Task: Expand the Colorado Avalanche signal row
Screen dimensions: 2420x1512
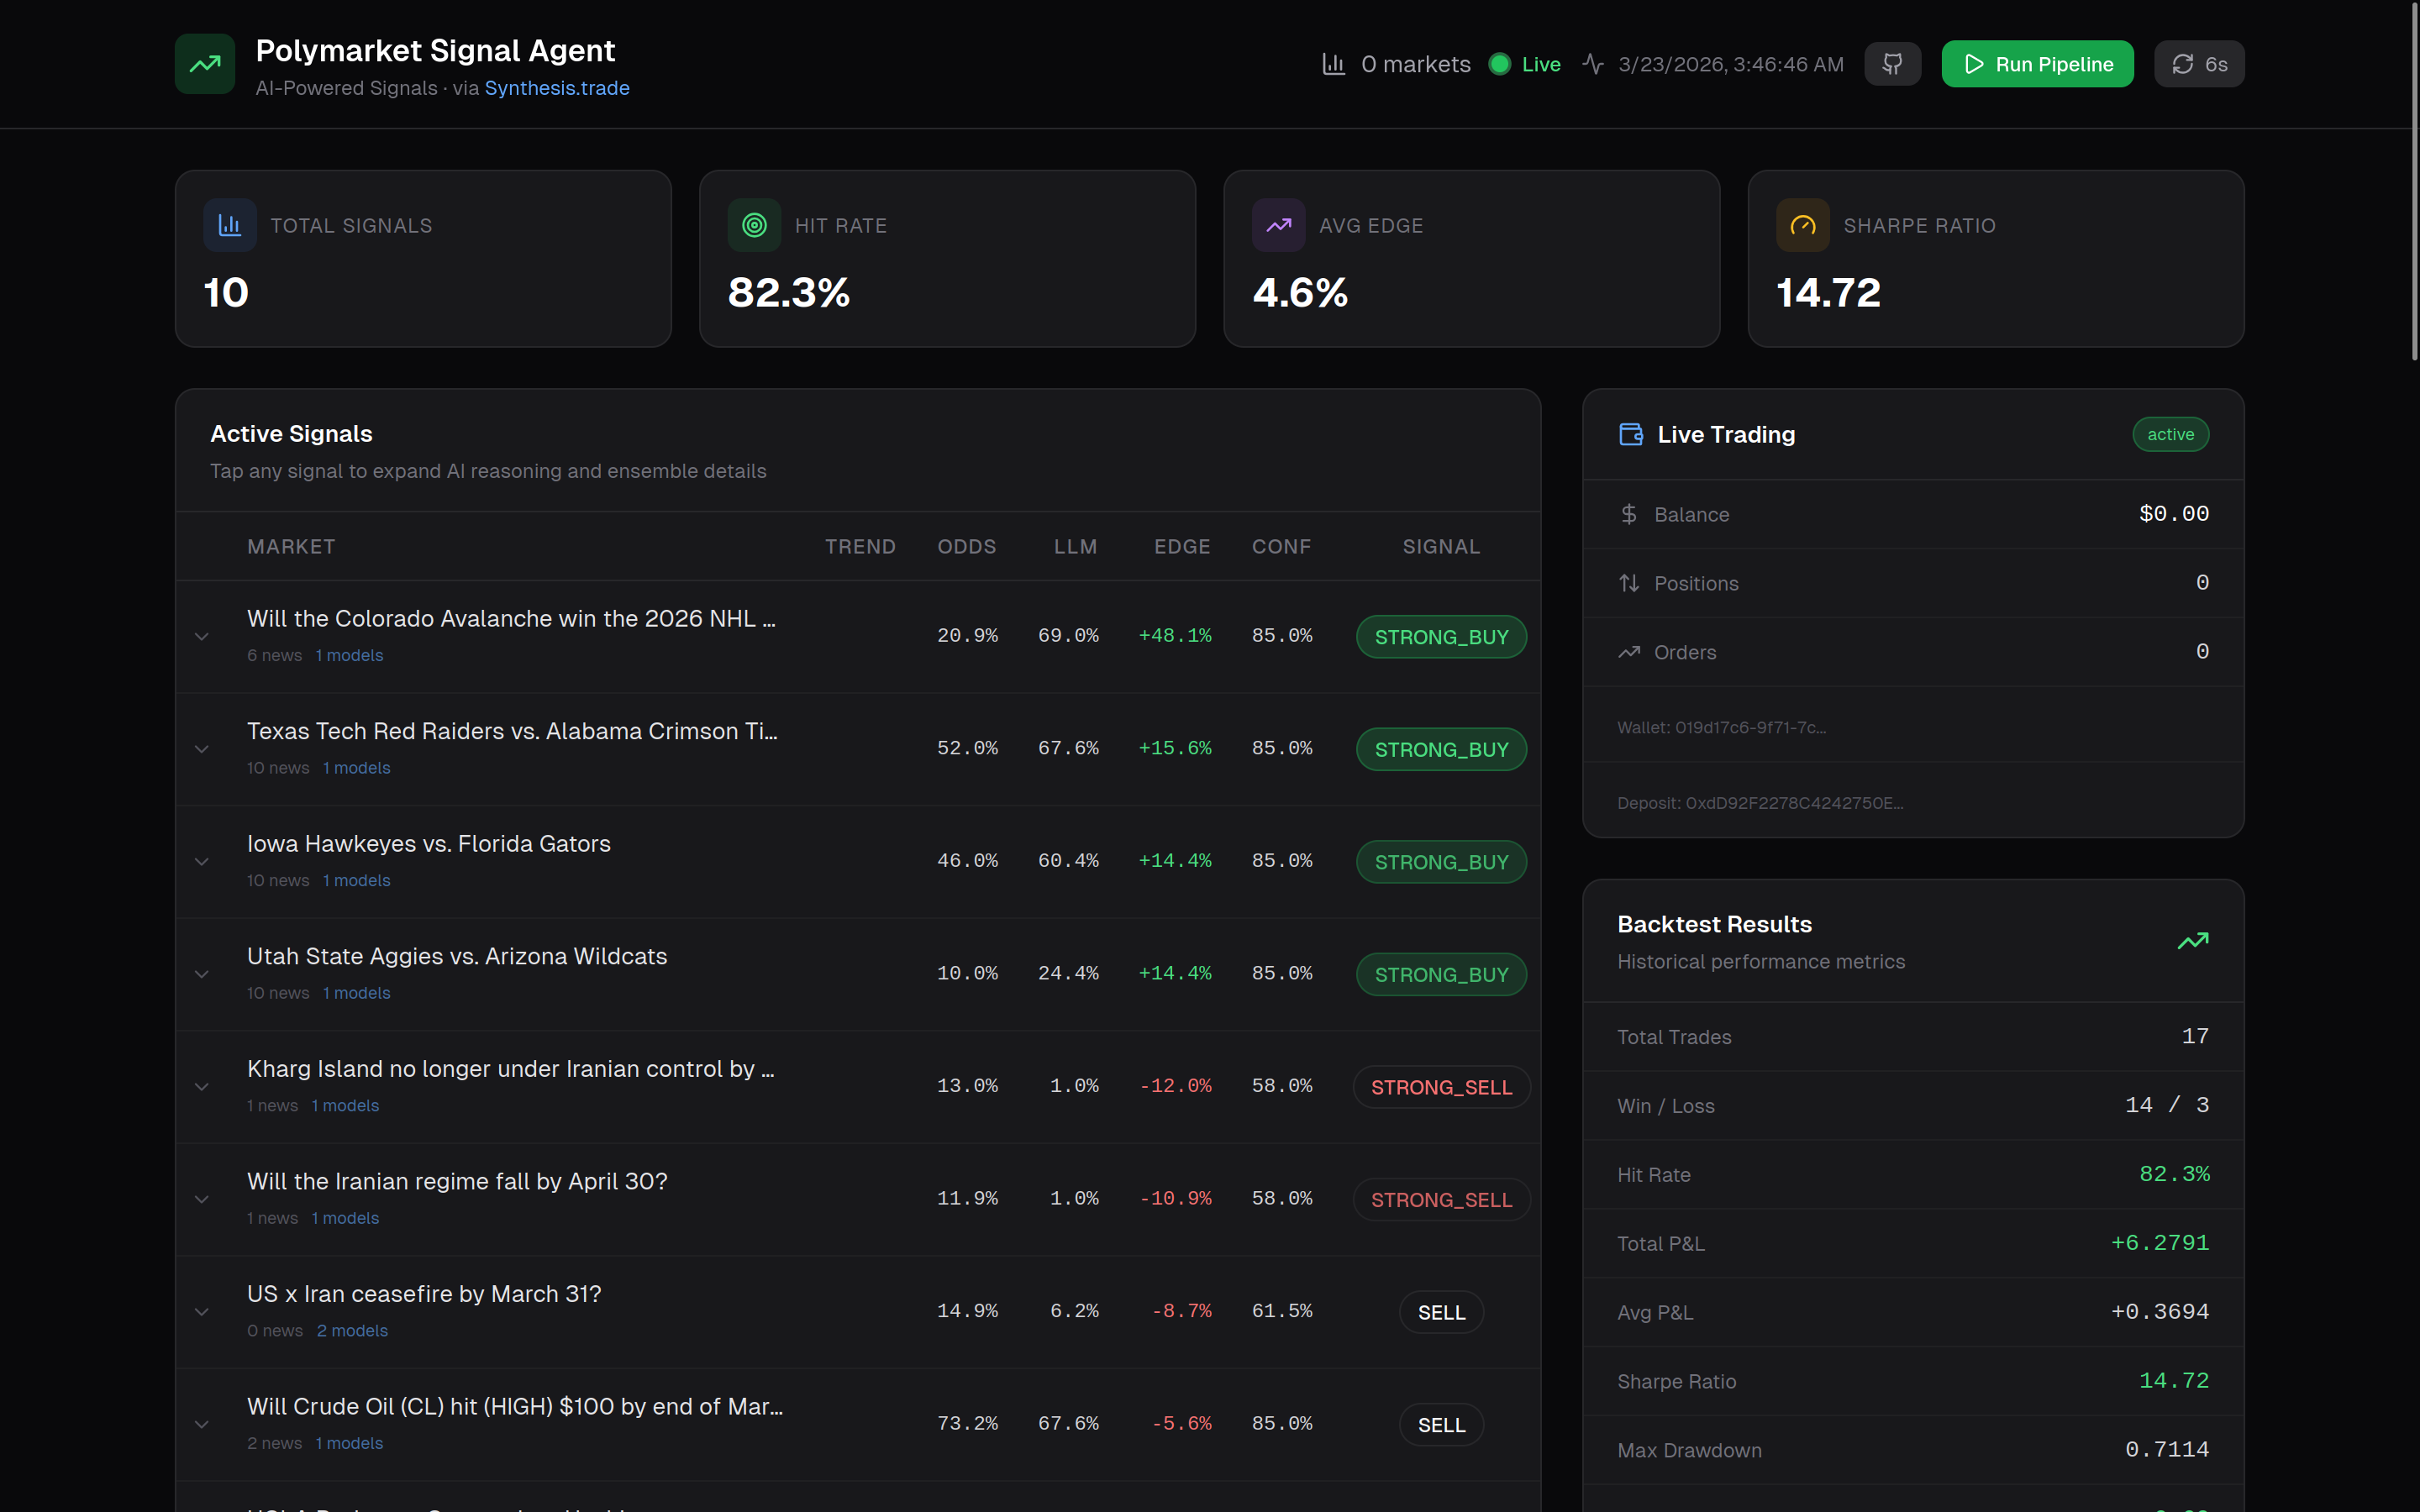Action: [202, 636]
